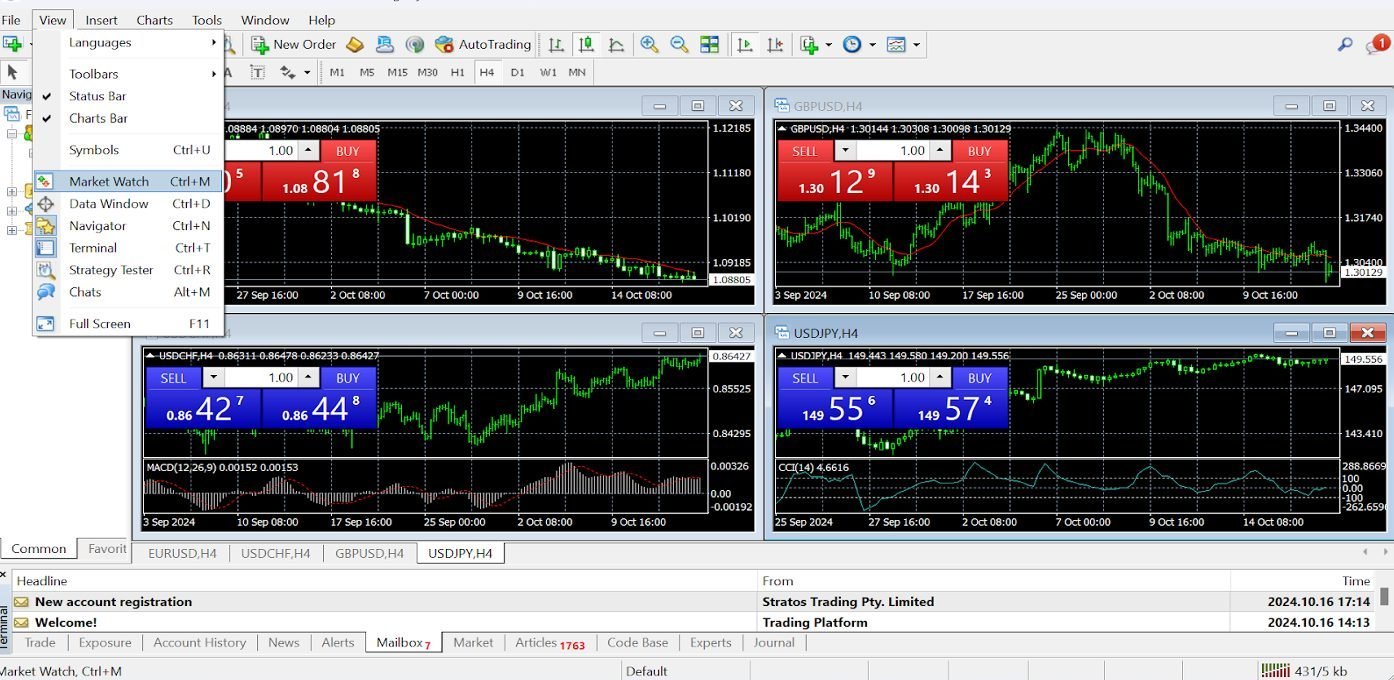Click Navigator in the View menu
This screenshot has height=680, width=1394.
tap(128, 226)
